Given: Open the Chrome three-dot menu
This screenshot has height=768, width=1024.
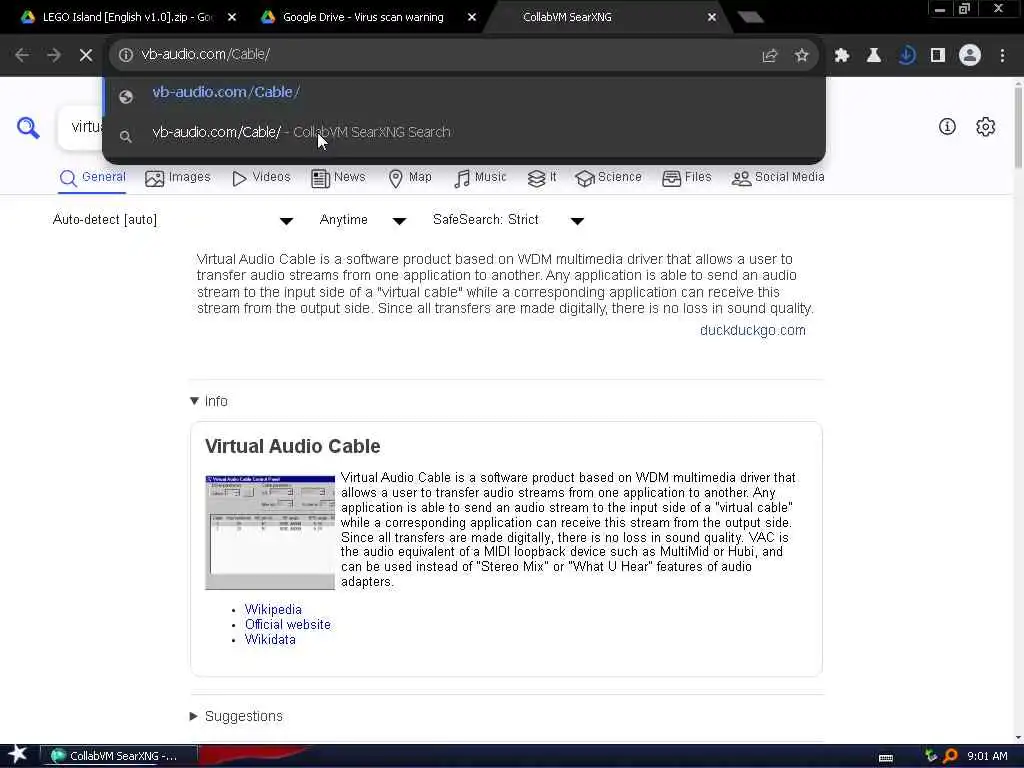Looking at the screenshot, I should pos(1002,56).
